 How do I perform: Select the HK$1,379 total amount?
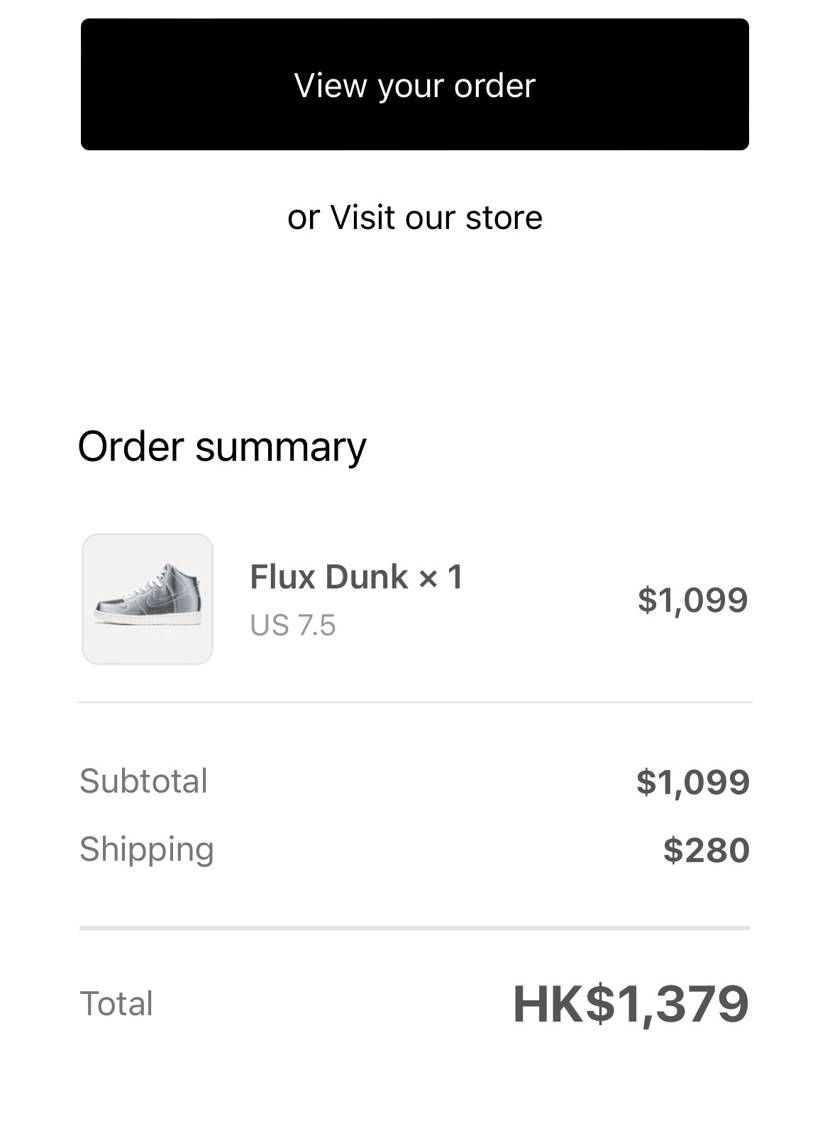pyautogui.click(x=631, y=1004)
